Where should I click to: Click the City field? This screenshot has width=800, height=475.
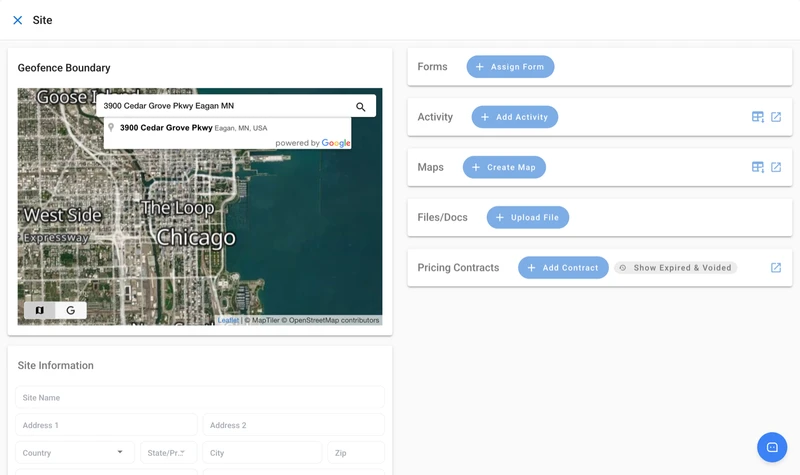point(262,453)
